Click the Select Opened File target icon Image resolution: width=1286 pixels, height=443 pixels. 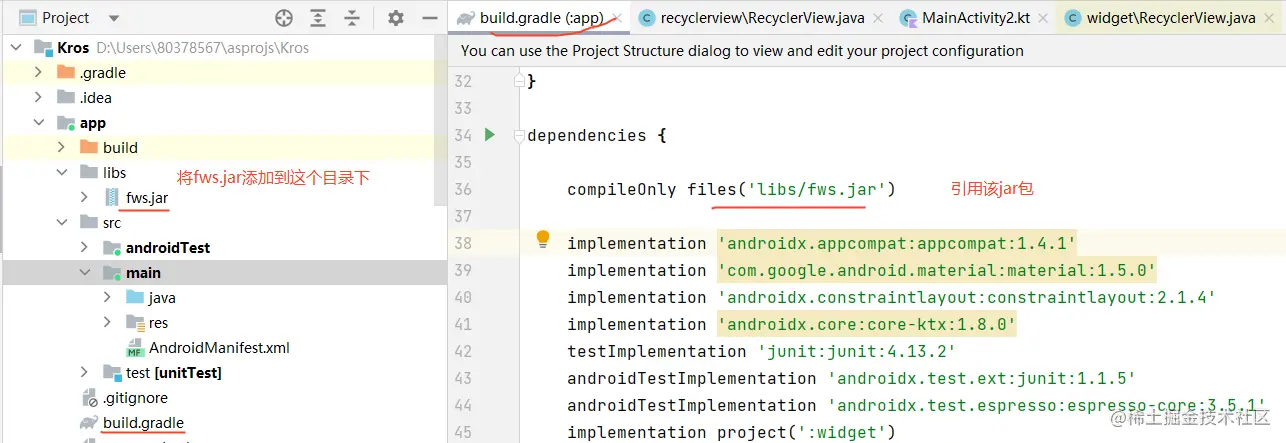tap(284, 18)
